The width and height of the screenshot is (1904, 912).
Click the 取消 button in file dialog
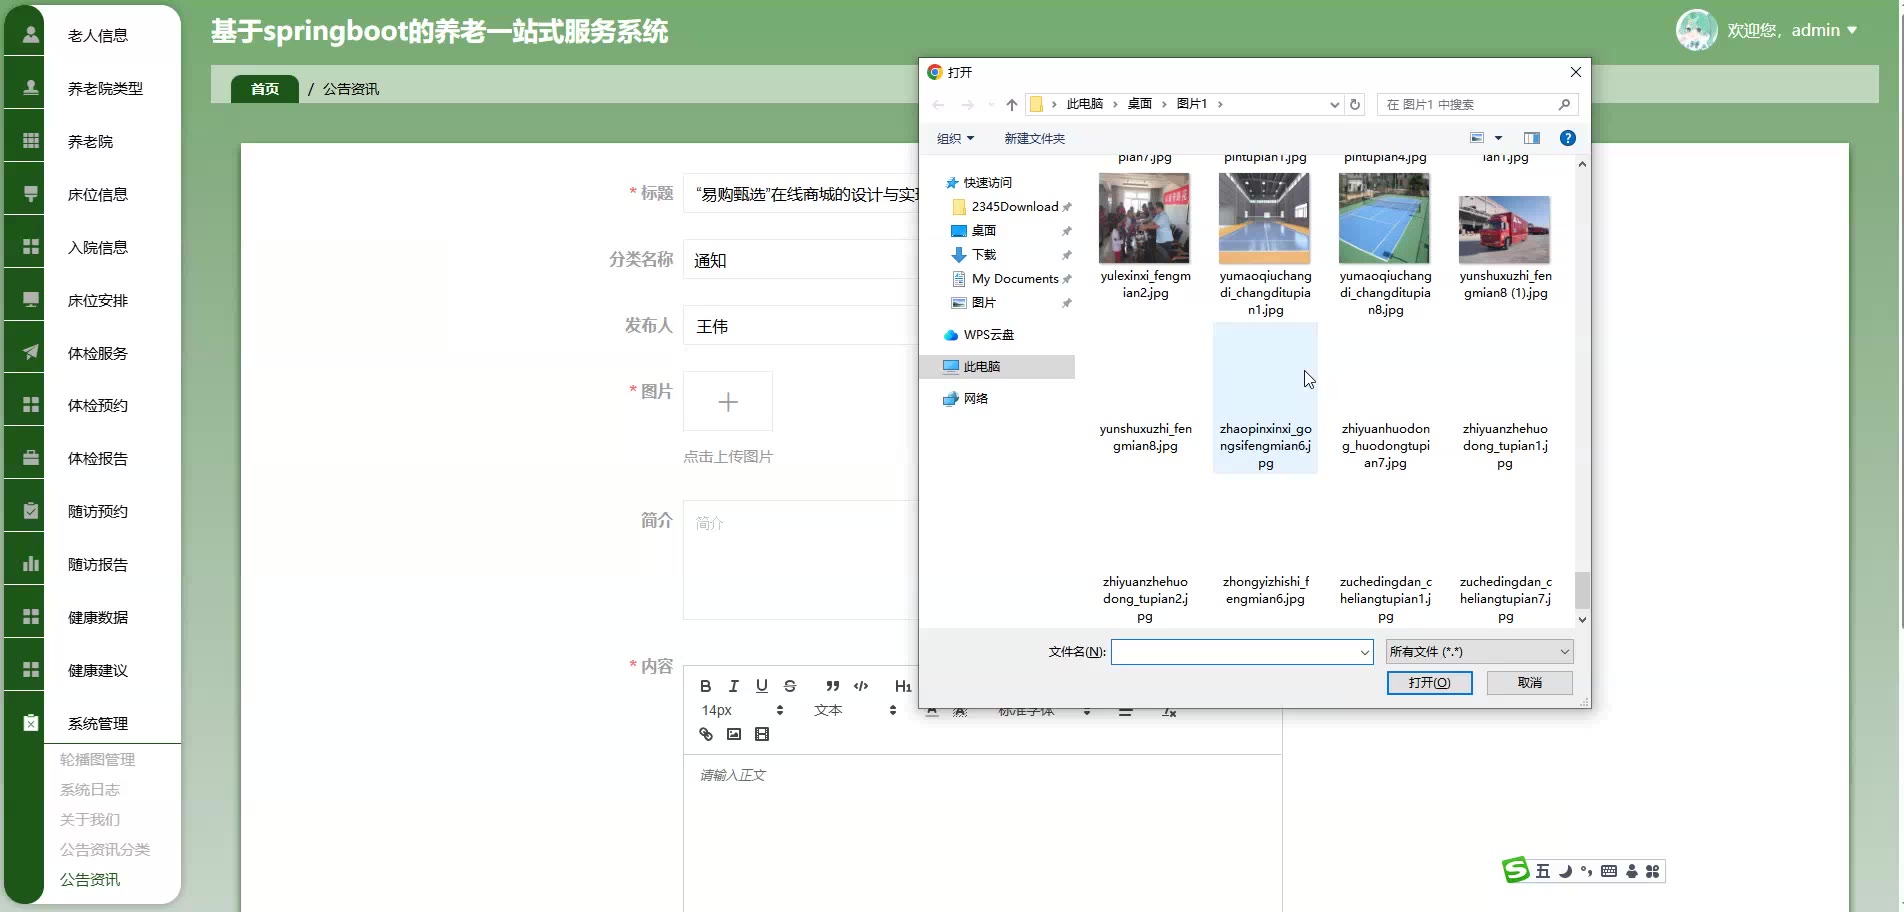coord(1529,683)
